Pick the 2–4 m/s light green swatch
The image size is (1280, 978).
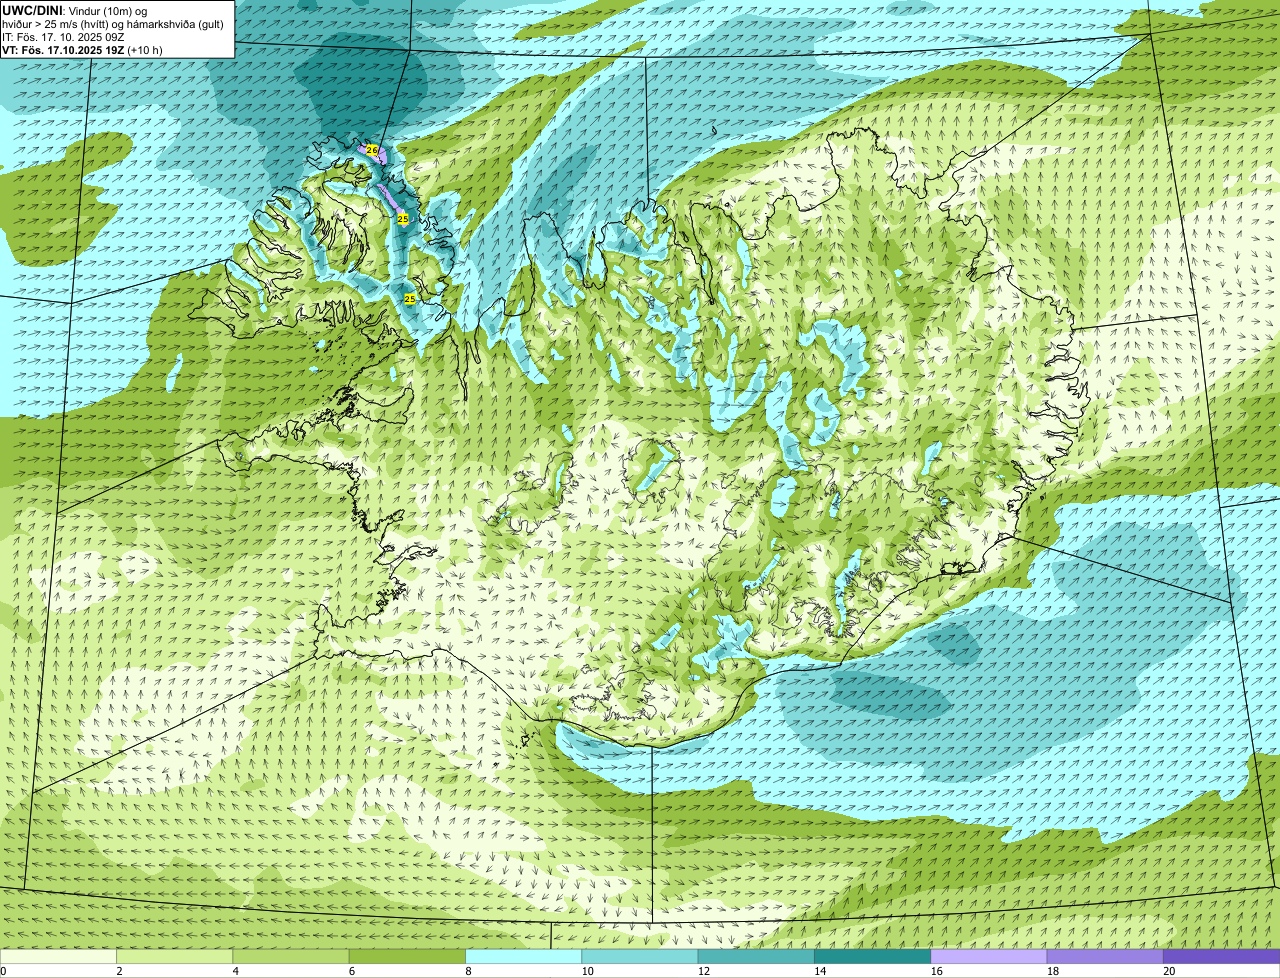click(x=174, y=956)
